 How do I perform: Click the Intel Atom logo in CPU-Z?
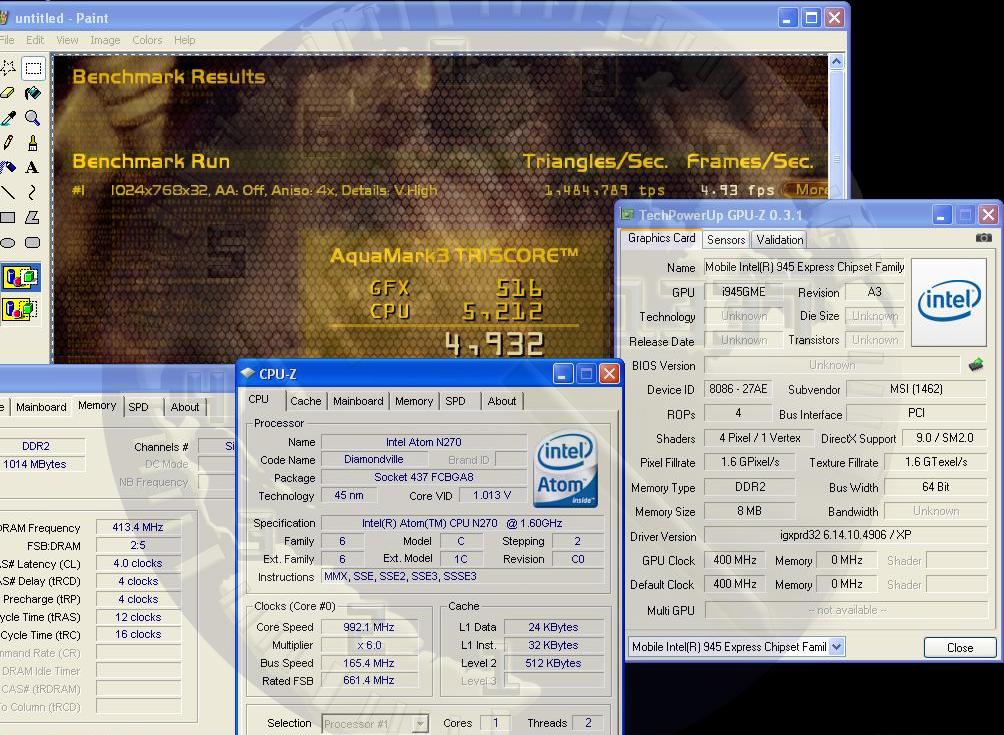565,469
